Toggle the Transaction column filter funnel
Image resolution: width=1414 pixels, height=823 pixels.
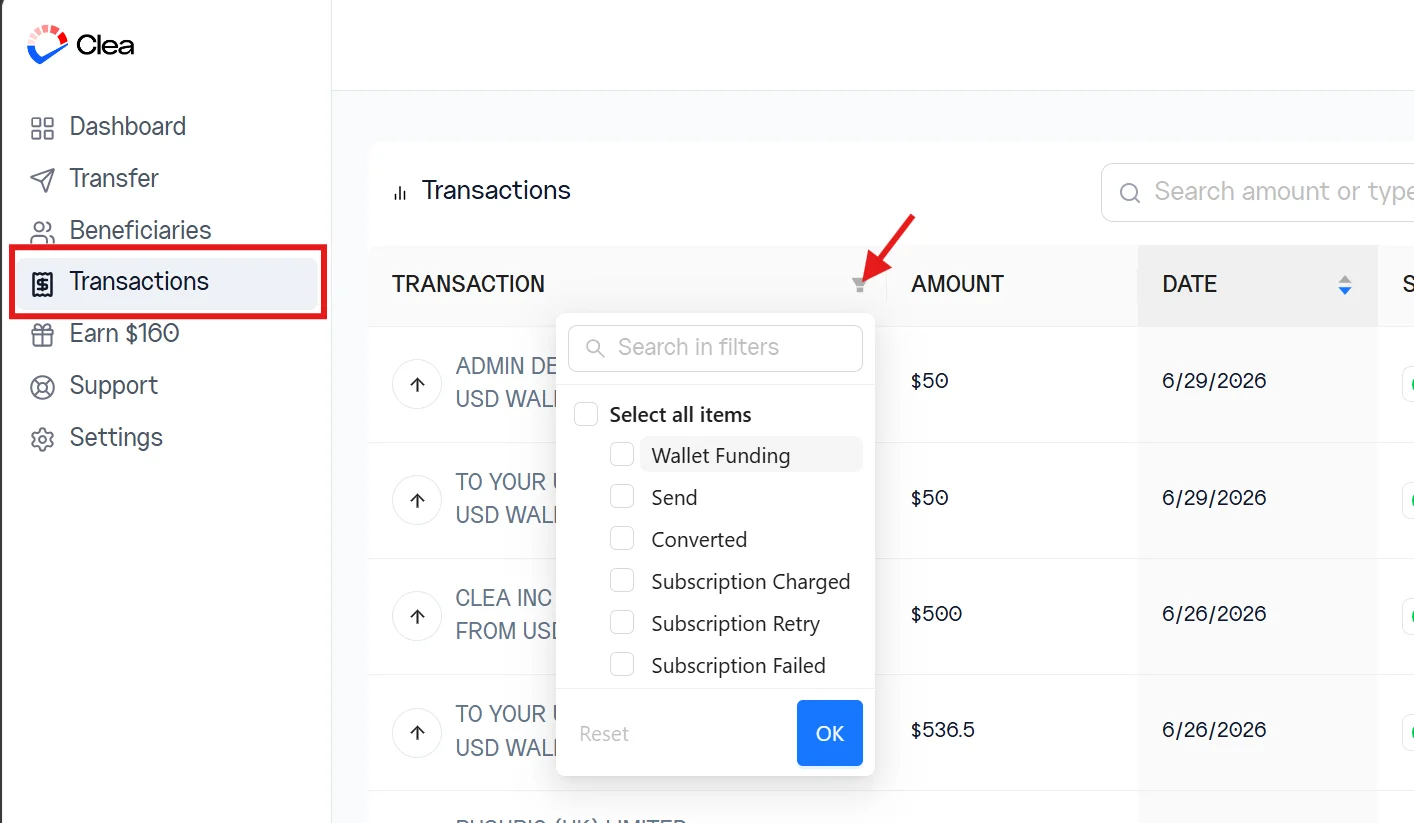pyautogui.click(x=859, y=285)
